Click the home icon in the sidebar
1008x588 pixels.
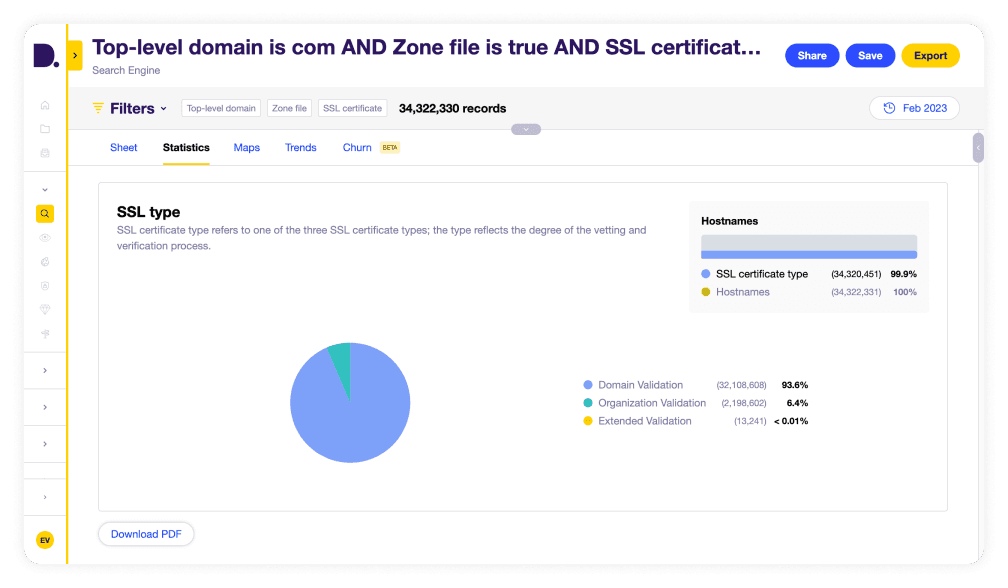pyautogui.click(x=45, y=105)
